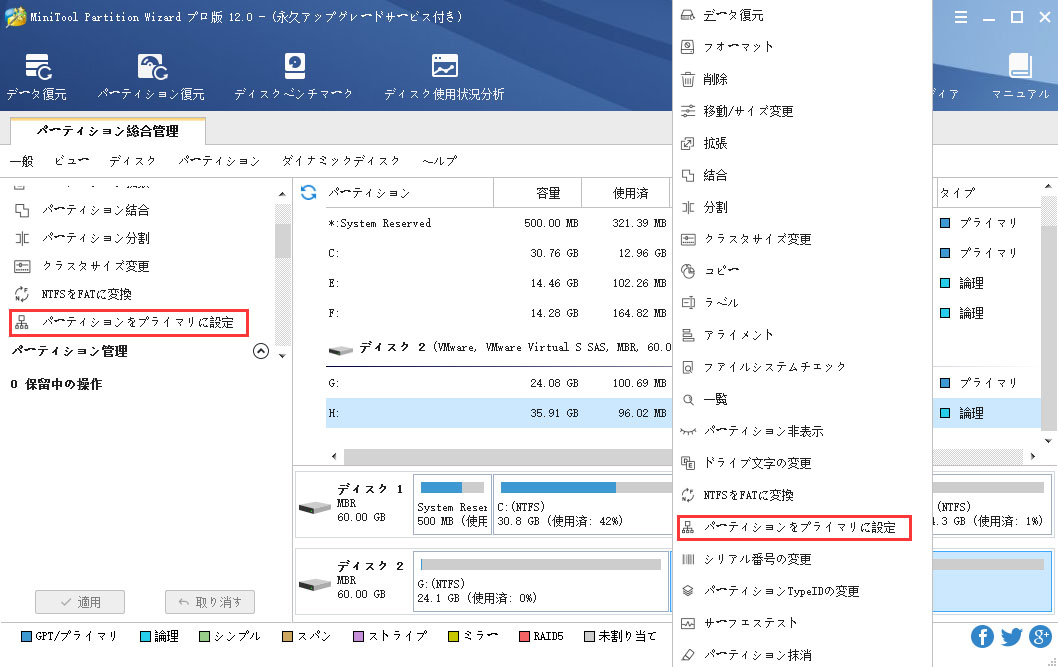Click the データ復元 toolbar icon
The height and width of the screenshot is (667, 1058).
click(x=38, y=68)
